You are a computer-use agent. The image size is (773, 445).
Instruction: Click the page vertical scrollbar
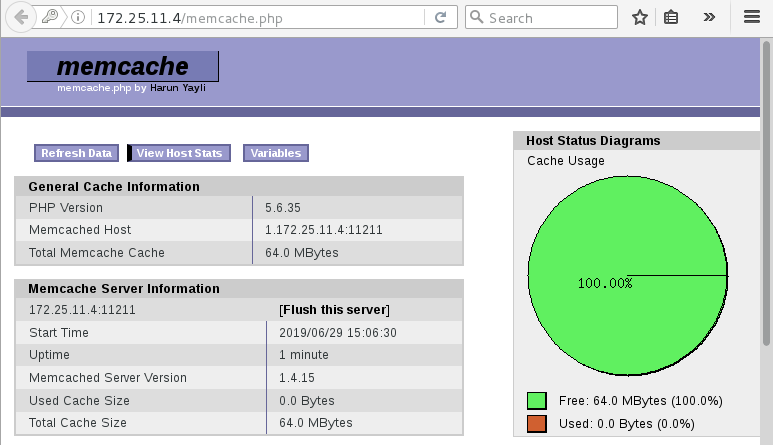tap(766, 193)
